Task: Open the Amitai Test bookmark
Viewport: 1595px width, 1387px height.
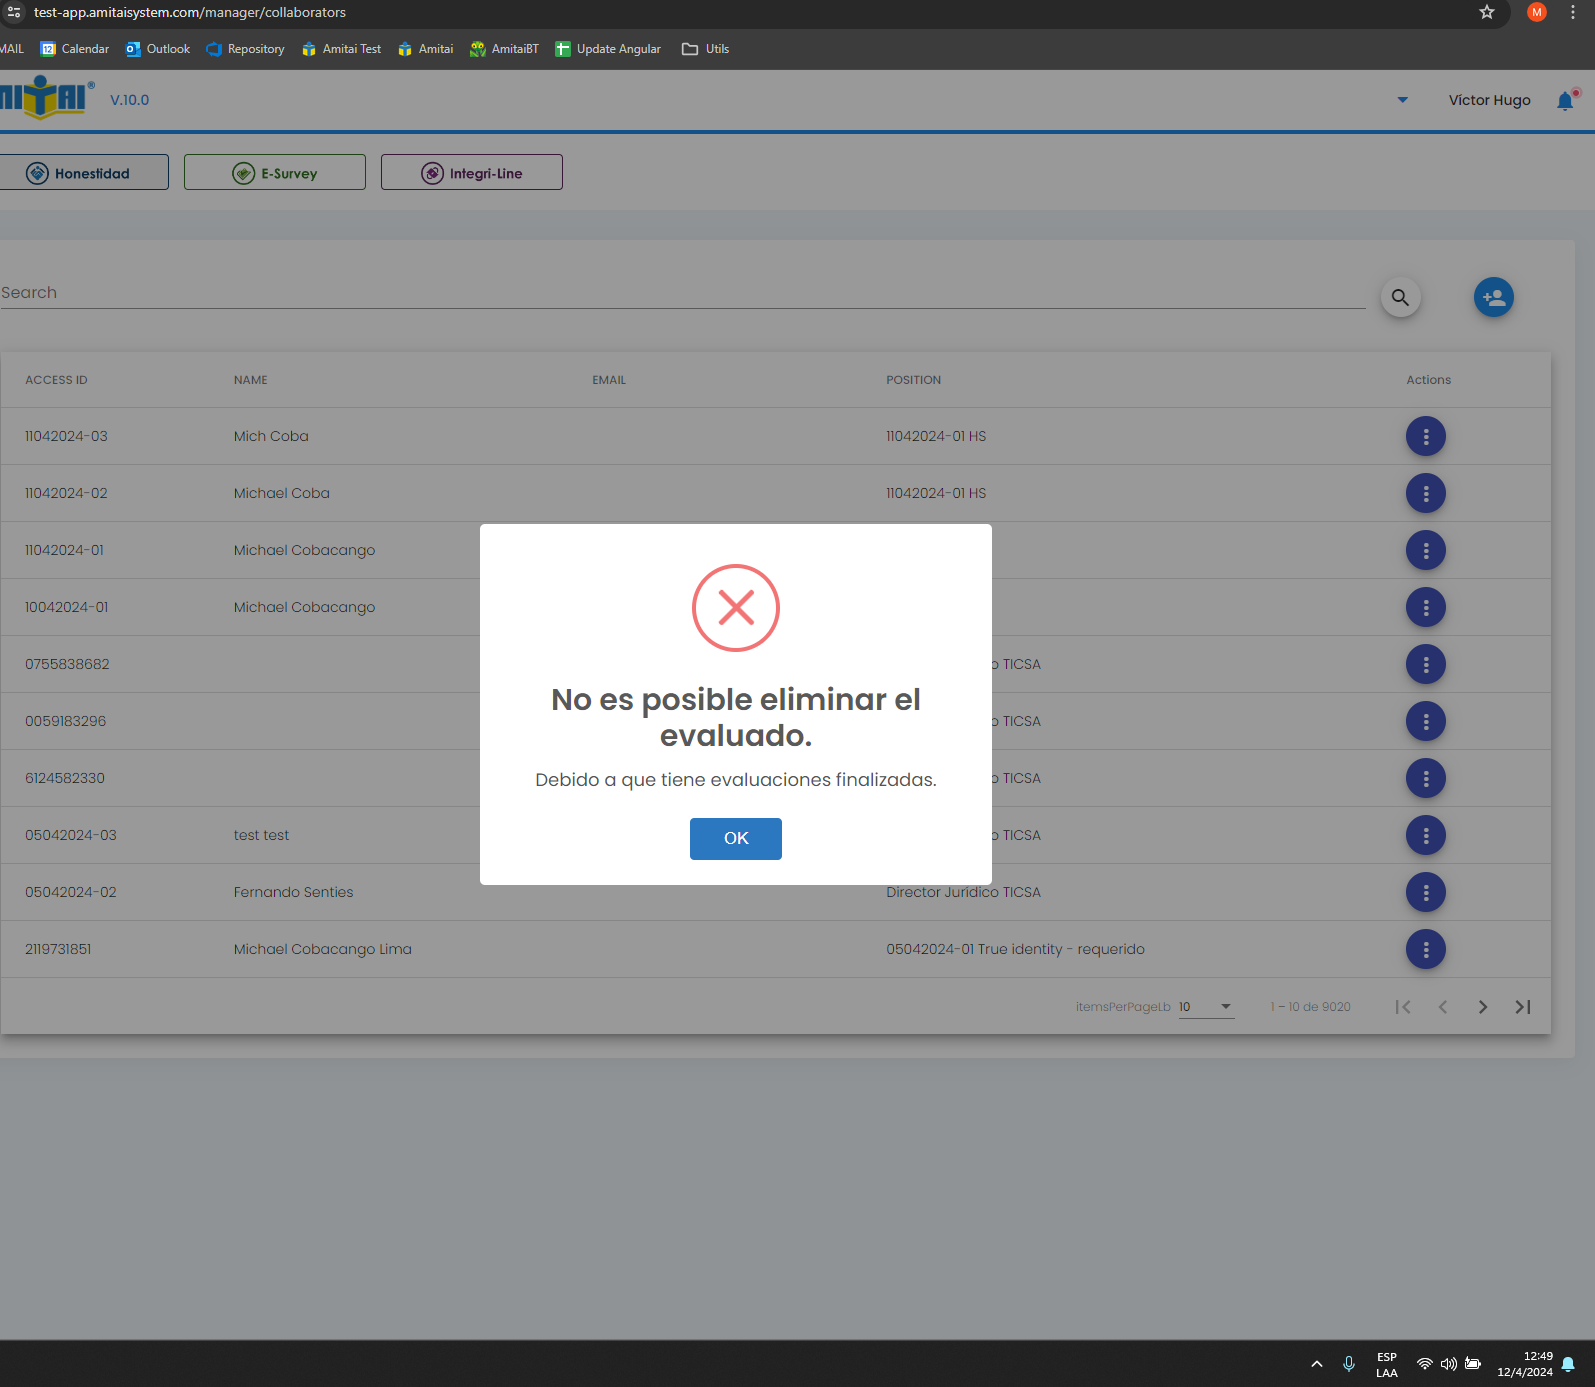Action: 342,49
